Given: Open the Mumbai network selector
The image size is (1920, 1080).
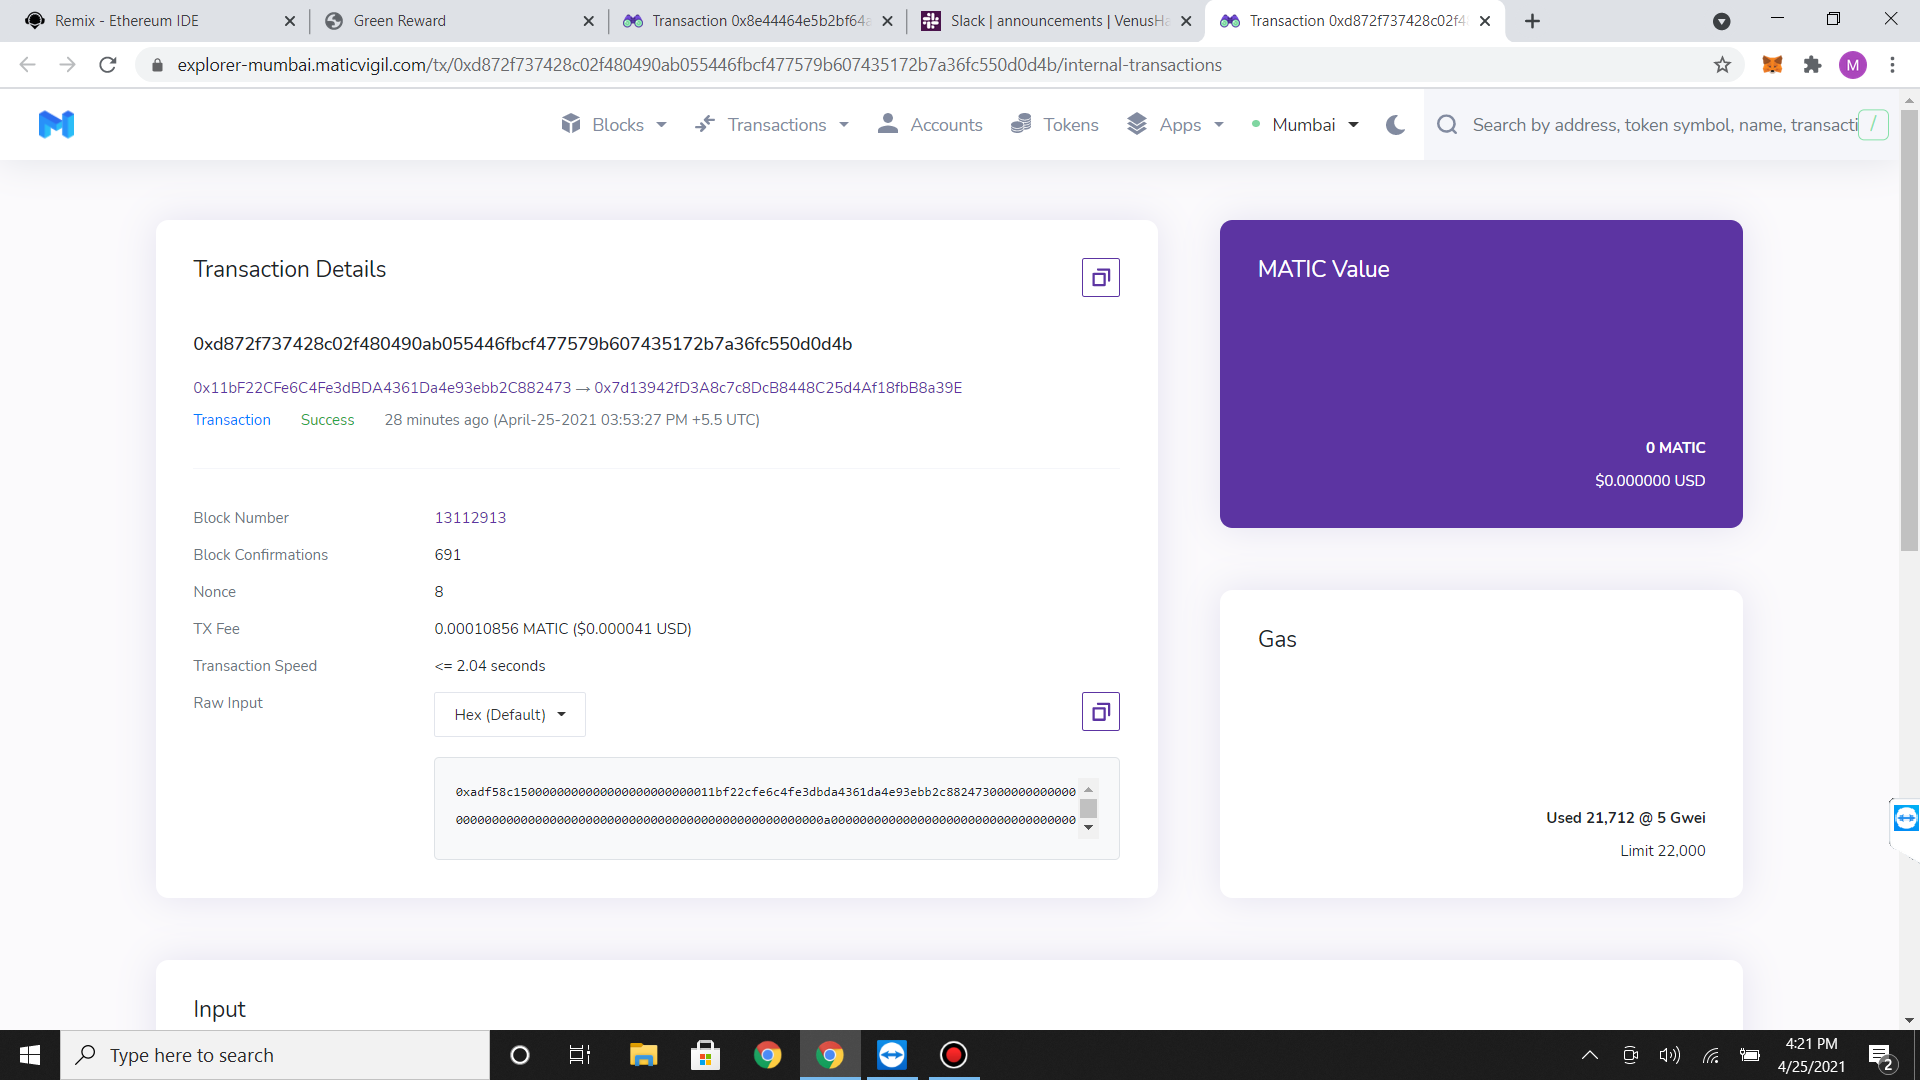Looking at the screenshot, I should (x=1305, y=125).
